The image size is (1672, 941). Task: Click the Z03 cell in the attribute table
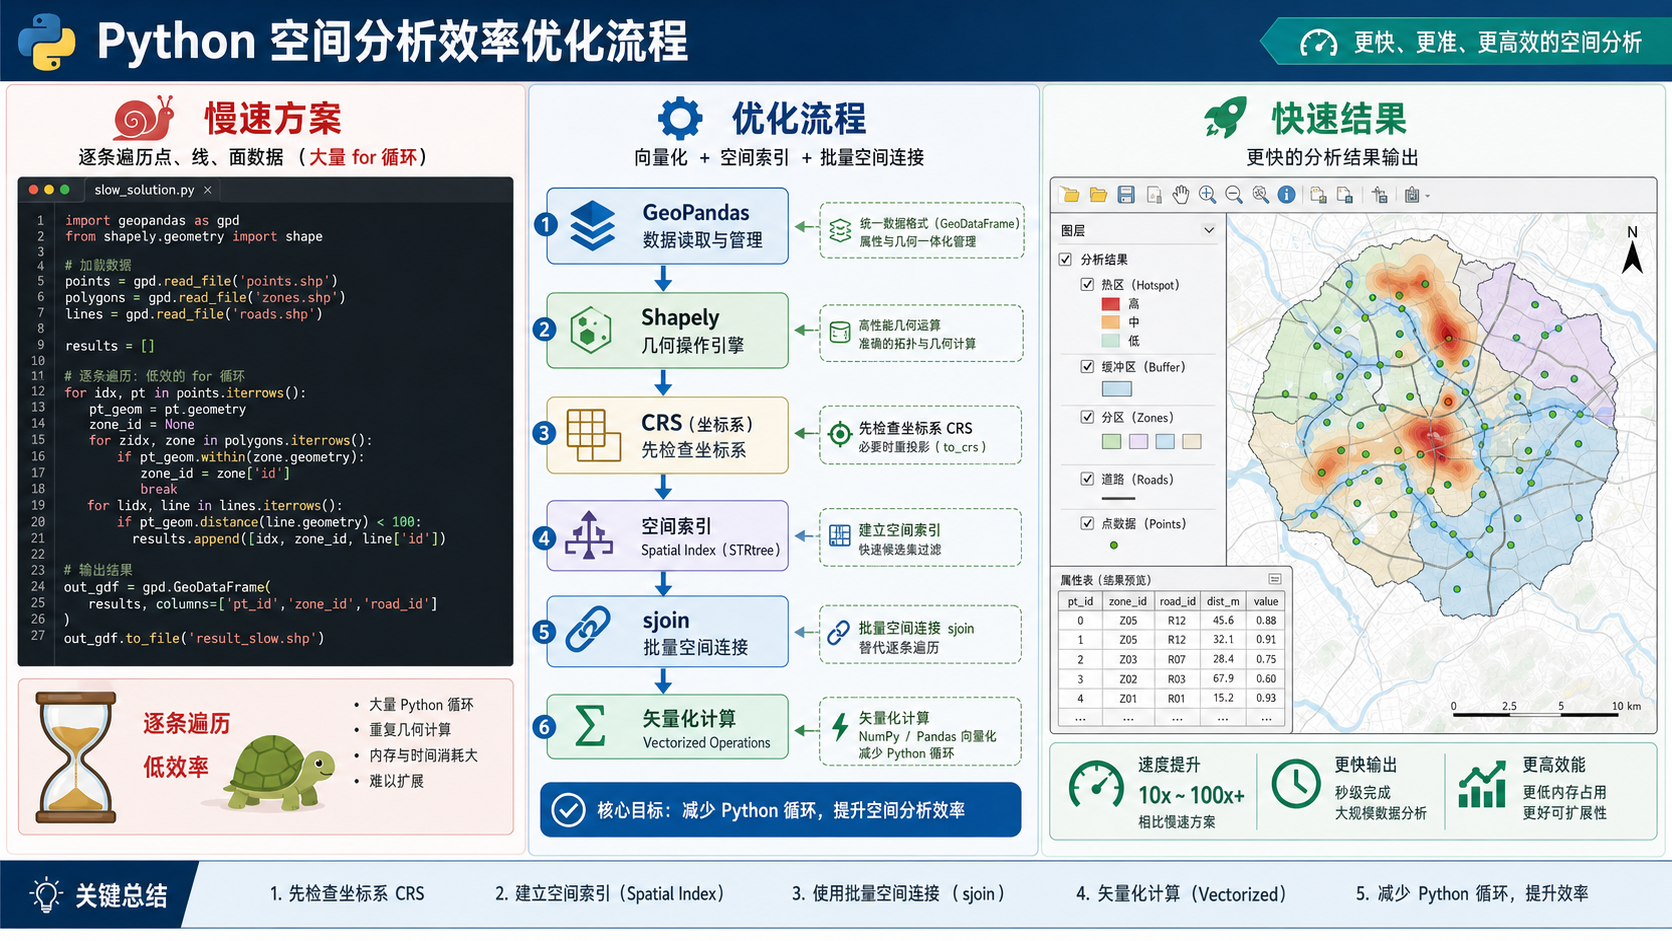pos(1128,659)
